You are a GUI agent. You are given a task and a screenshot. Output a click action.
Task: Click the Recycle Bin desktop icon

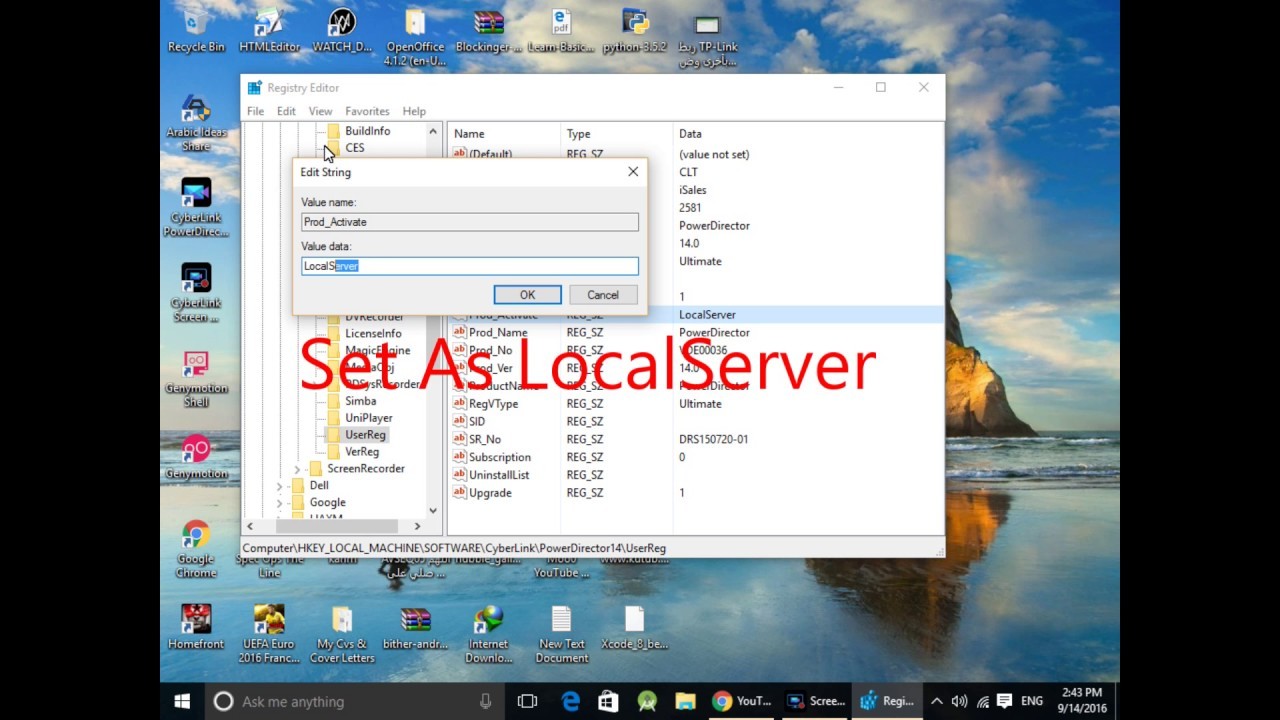(x=196, y=31)
